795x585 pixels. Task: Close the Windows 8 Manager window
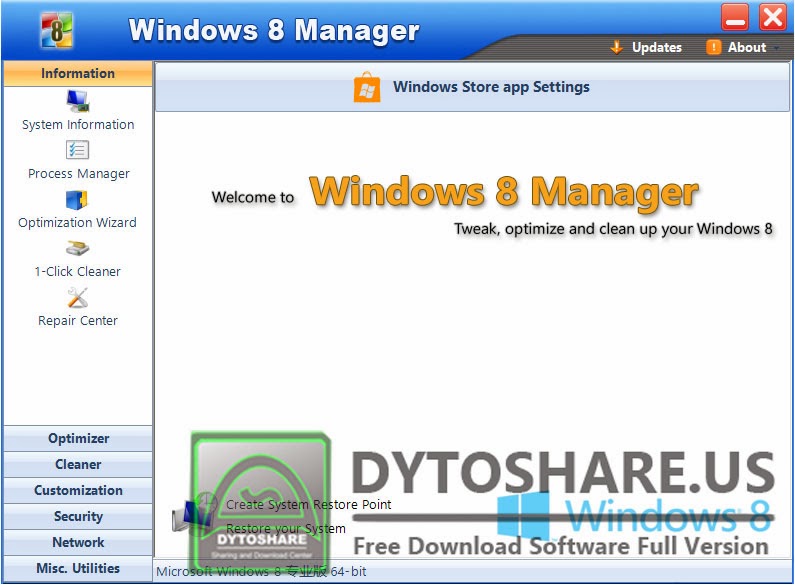pos(772,17)
